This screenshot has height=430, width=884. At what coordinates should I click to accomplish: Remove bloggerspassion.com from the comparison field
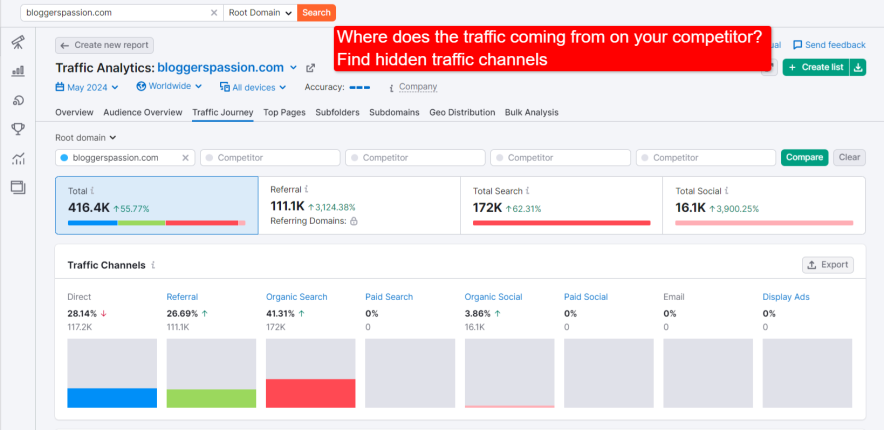[185, 158]
